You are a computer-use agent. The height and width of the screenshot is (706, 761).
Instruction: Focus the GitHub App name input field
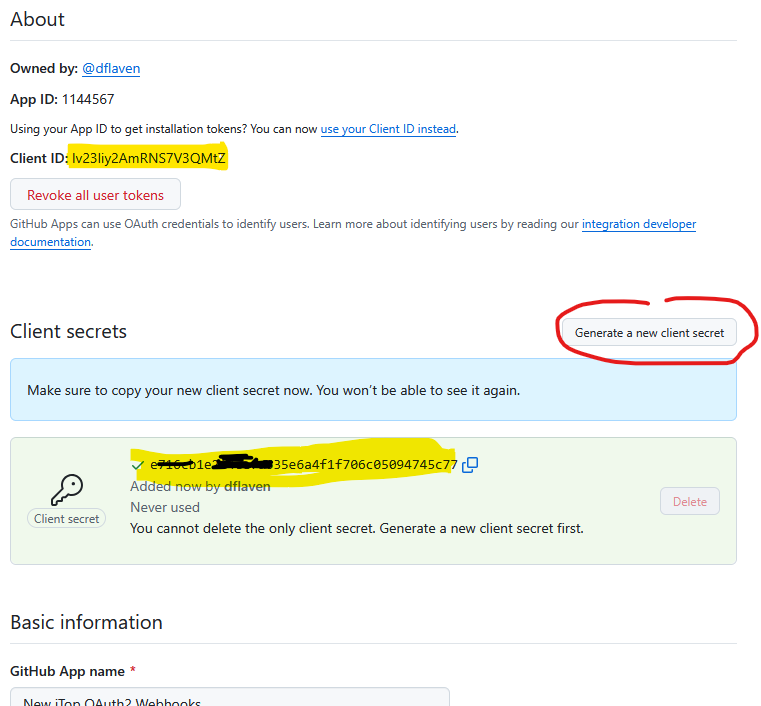pos(230,698)
